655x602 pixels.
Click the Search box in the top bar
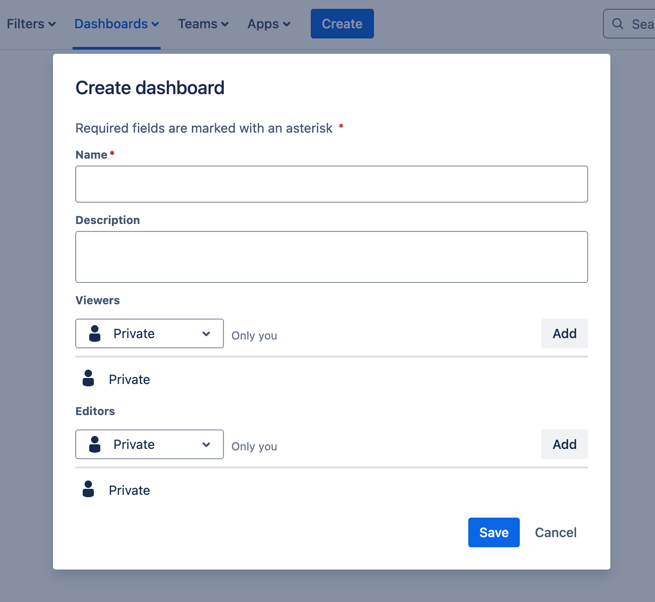tap(640, 24)
